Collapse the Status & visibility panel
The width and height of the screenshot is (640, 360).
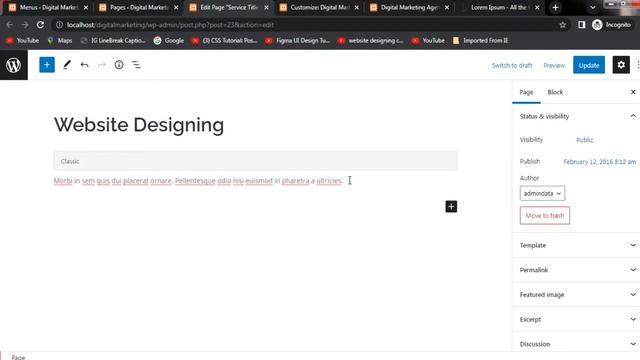pos(576,116)
